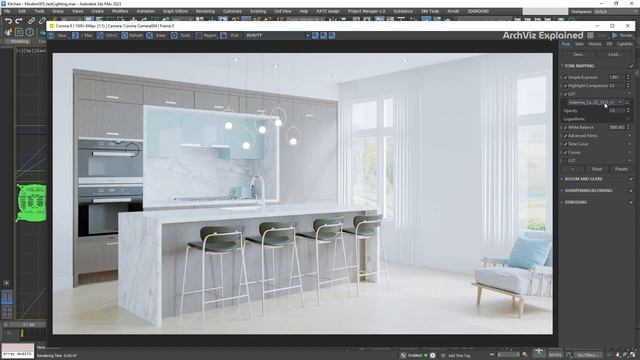Screen dimensions: 640x360
Task: Click the green teapot thumbnail icon in left panel
Action: point(31,203)
